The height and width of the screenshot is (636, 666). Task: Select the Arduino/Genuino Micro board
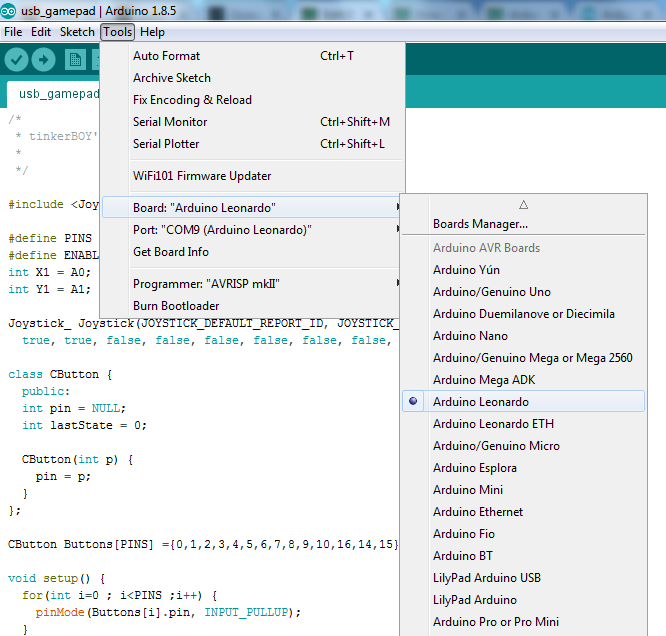point(523,446)
